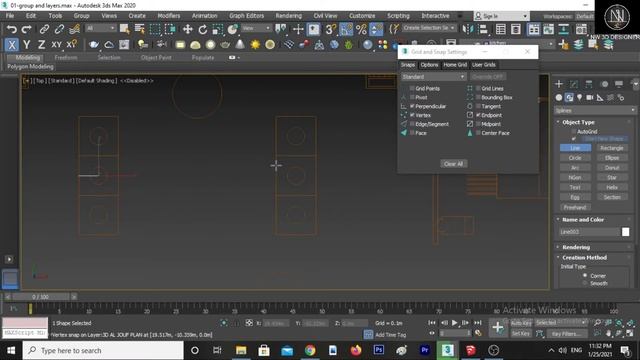Activate the Select and Rotate tool

coord(202,29)
